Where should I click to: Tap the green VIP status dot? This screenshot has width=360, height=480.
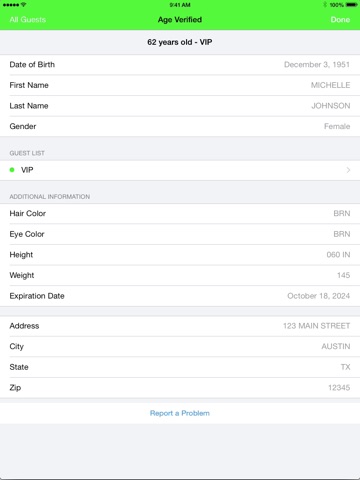click(x=12, y=170)
